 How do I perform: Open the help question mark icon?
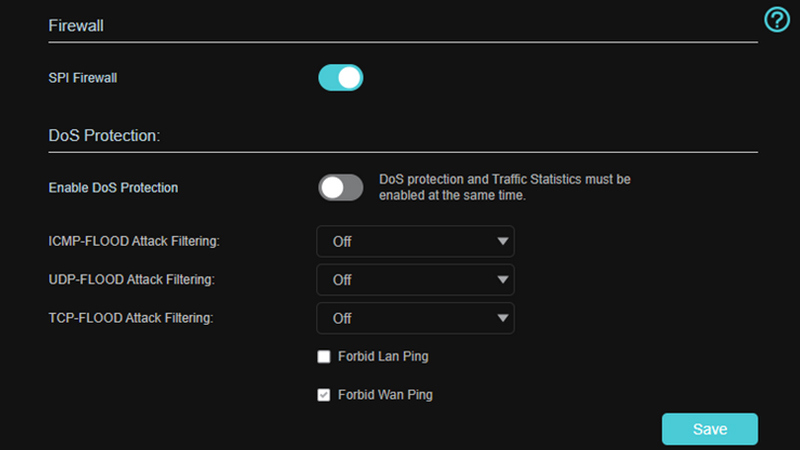(777, 19)
